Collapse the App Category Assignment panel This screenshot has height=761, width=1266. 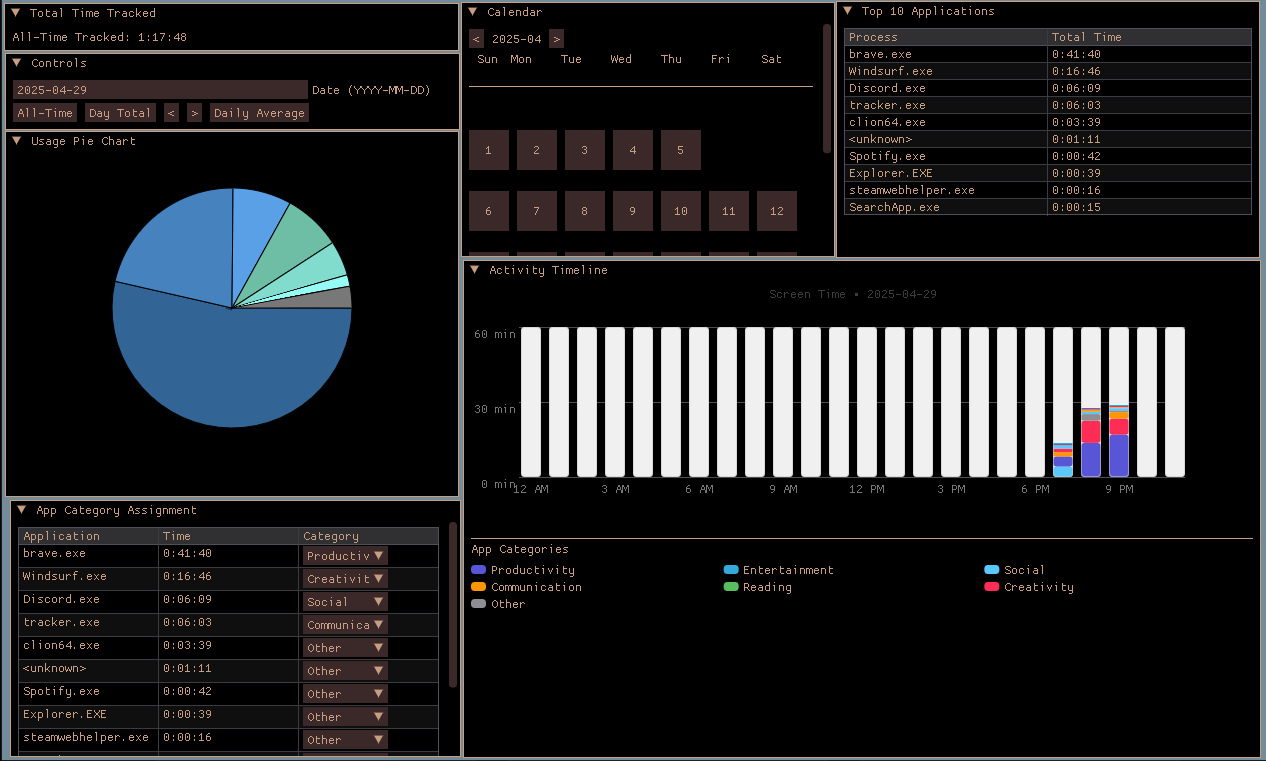22,510
